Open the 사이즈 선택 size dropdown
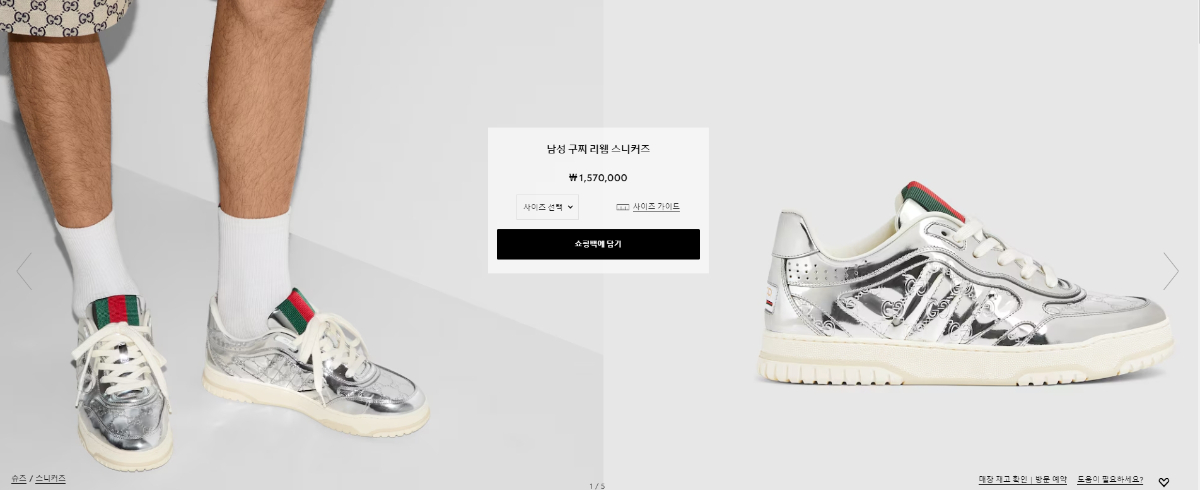This screenshot has width=1200, height=490. pos(547,207)
